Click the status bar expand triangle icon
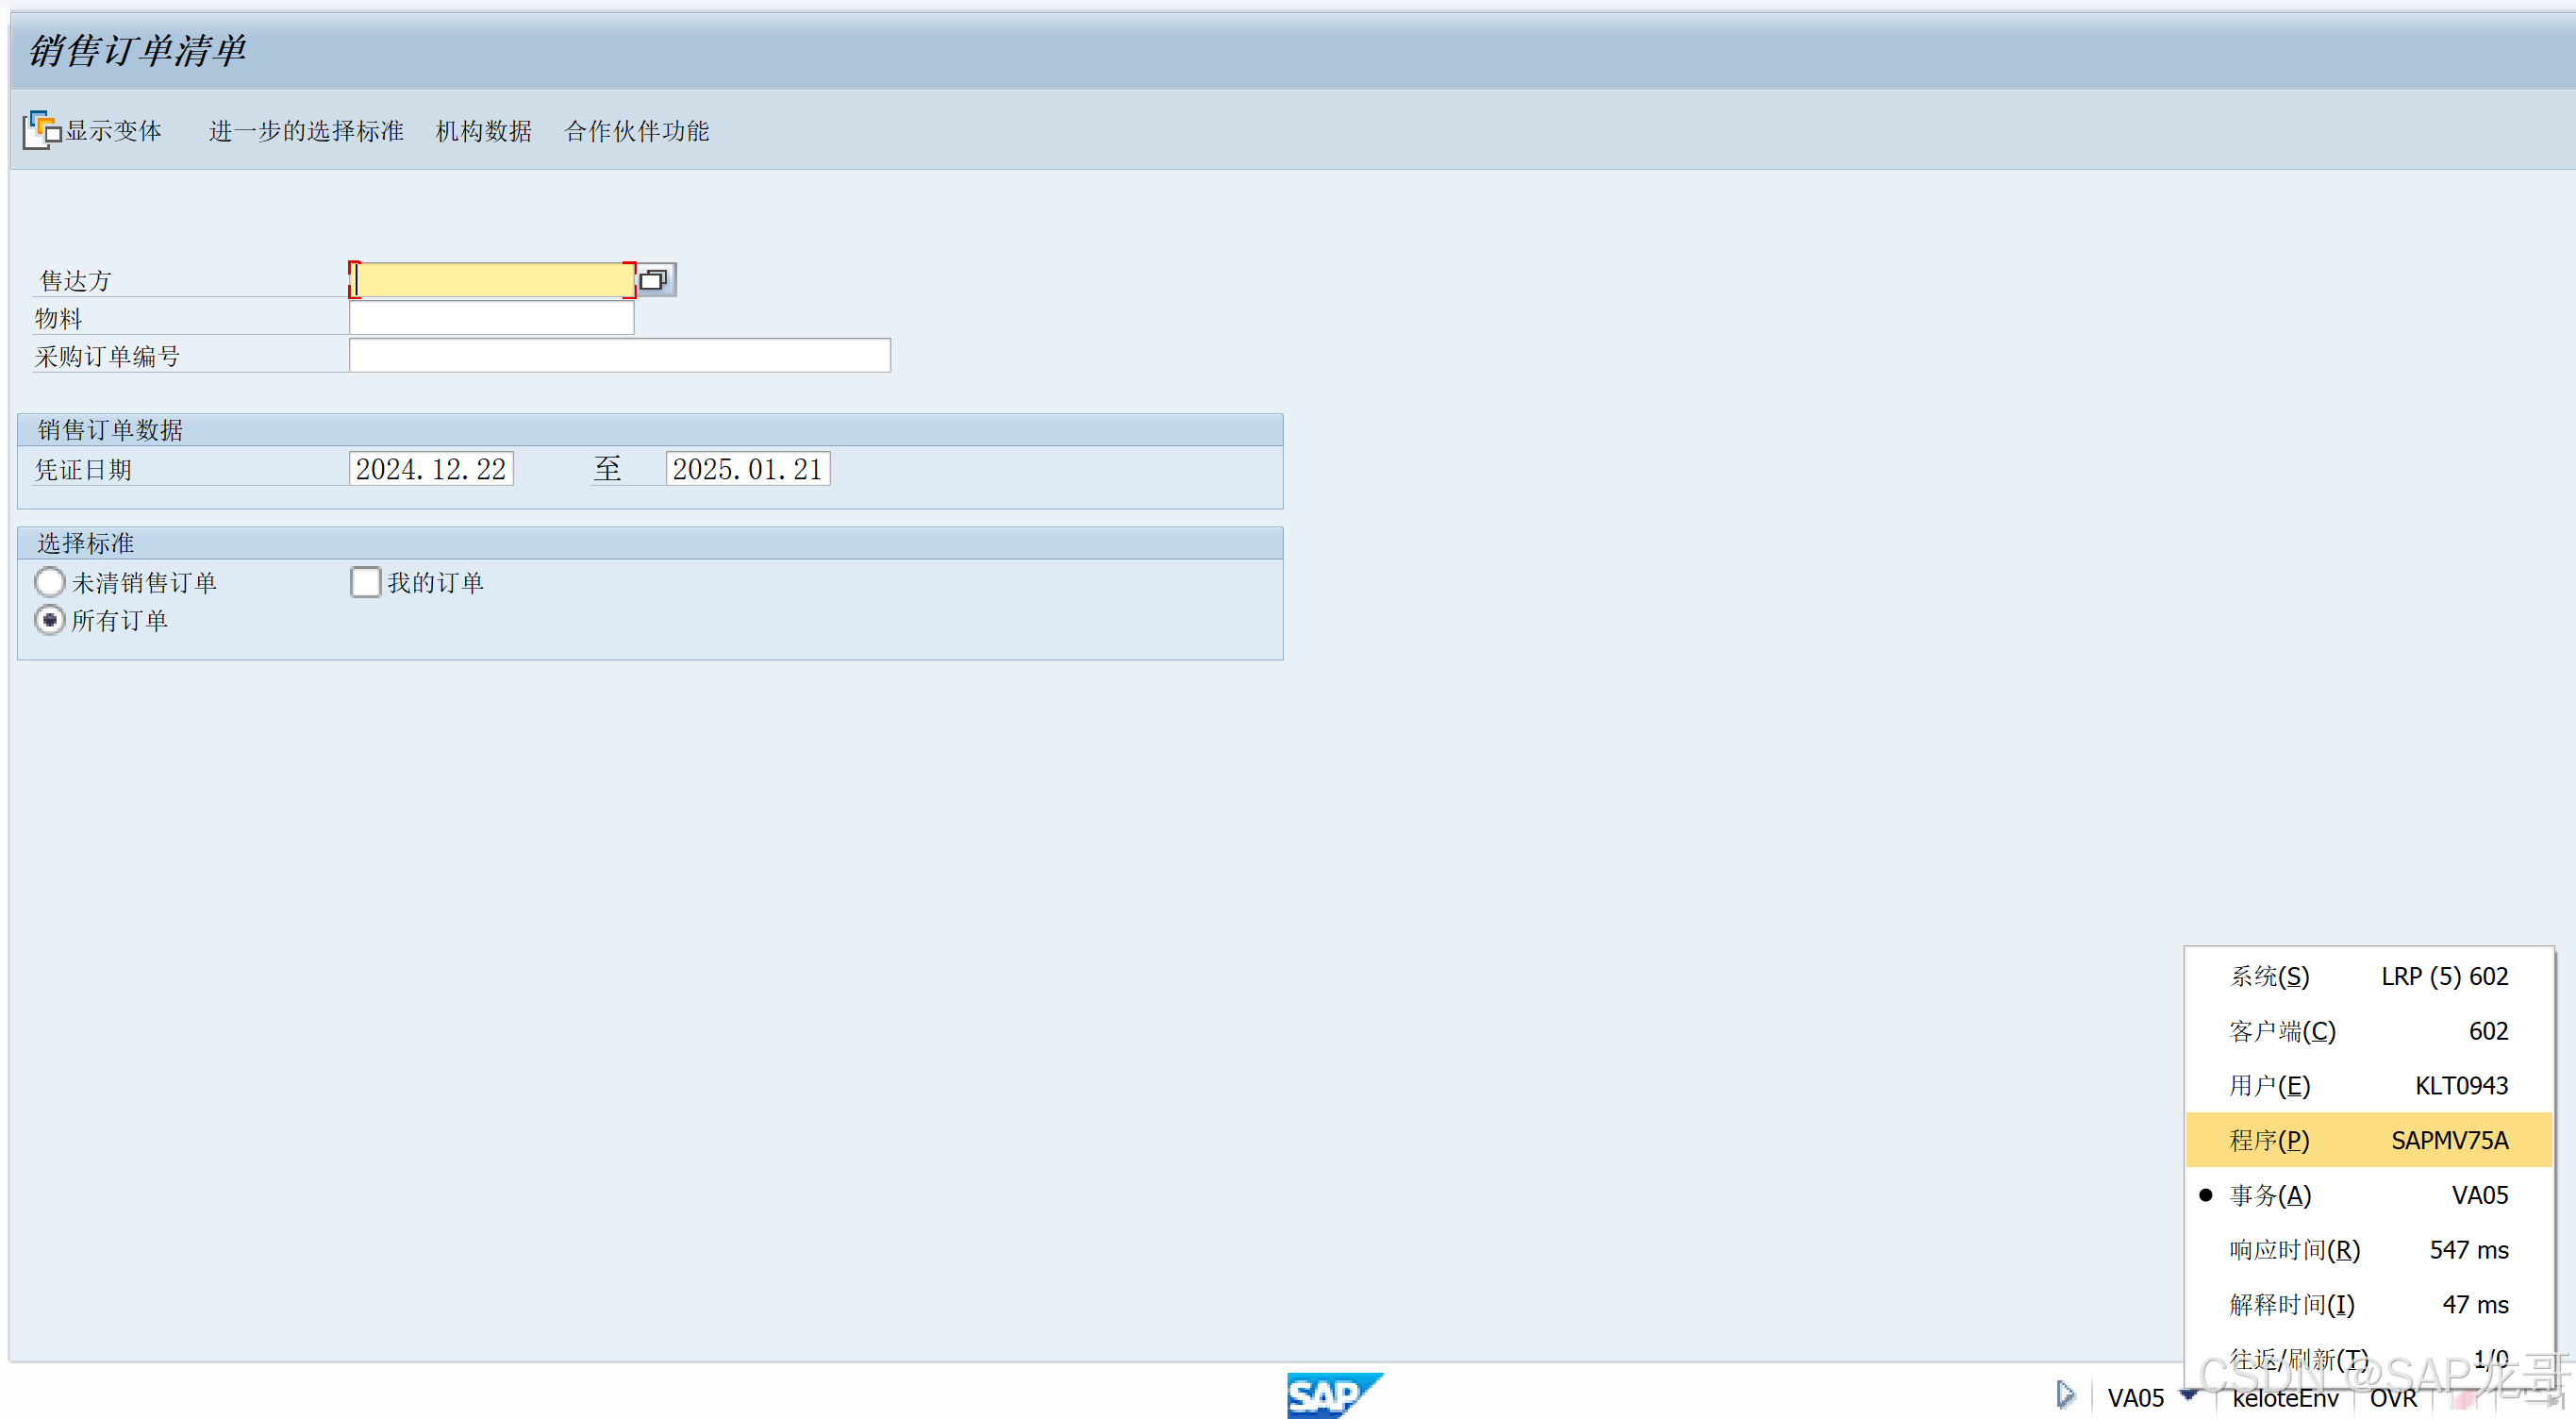Screen dimensions: 2576x1419 pyautogui.click(x=2064, y=1394)
